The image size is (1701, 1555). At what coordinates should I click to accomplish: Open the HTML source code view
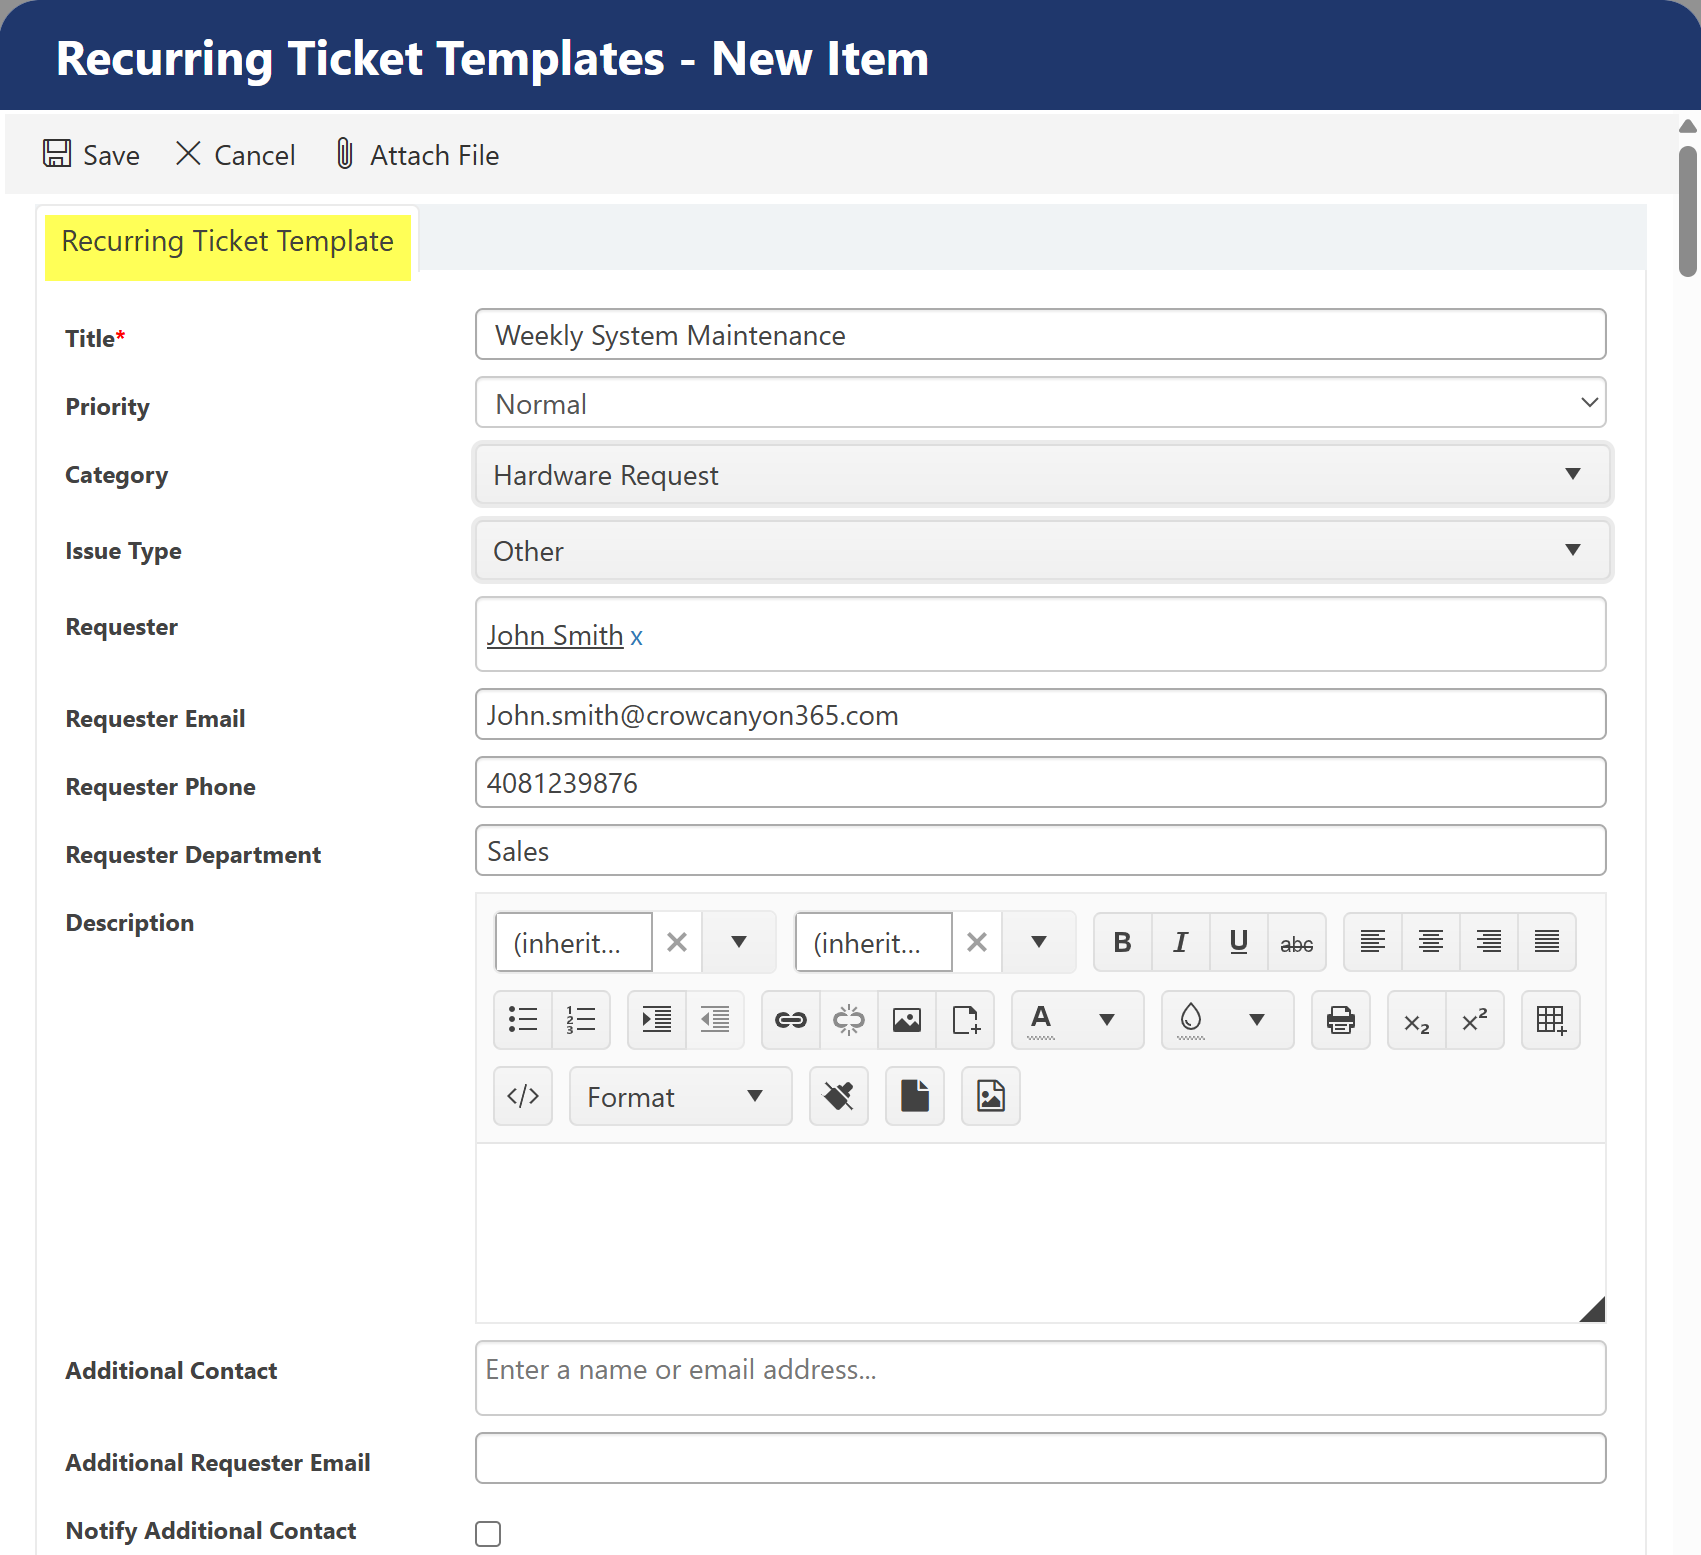pyautogui.click(x=523, y=1096)
